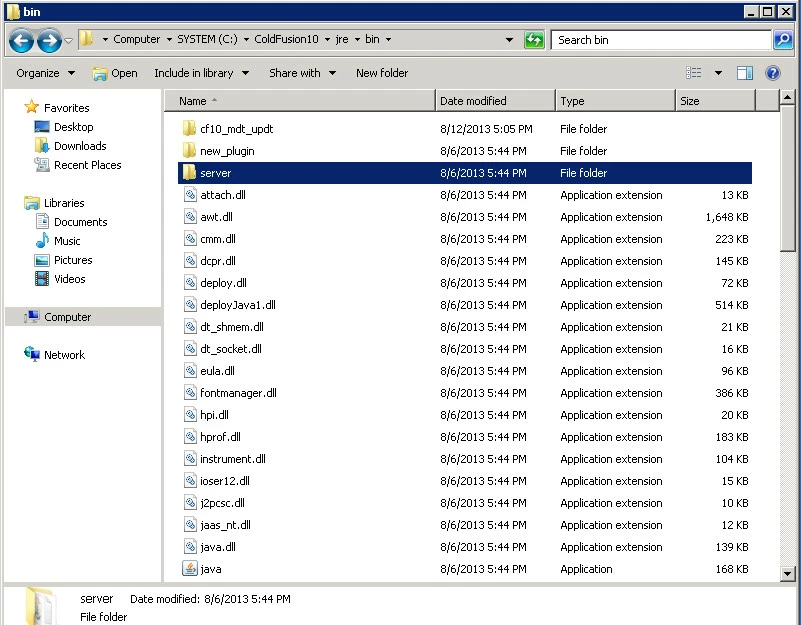Navigate to ColdFusion10 breadcrumb
This screenshot has height=625, width=801.
[286, 39]
